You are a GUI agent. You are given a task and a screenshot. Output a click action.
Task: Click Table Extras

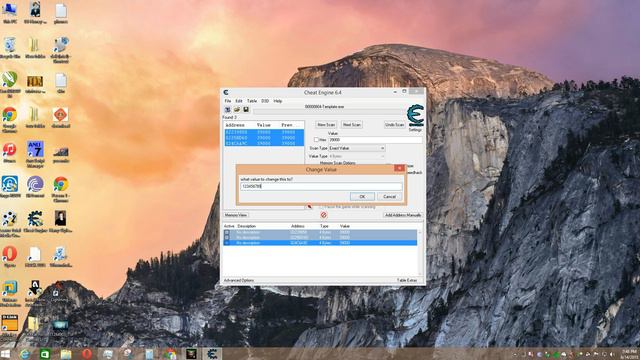tap(407, 280)
